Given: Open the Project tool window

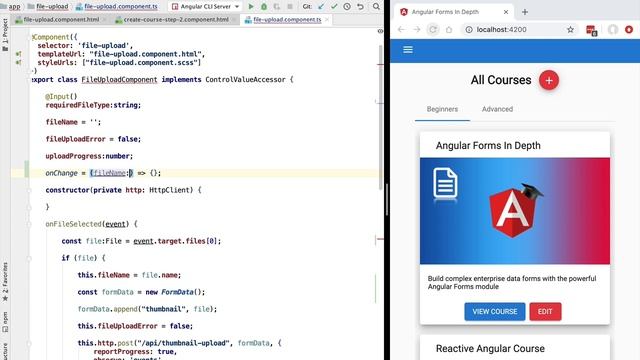Looking at the screenshot, I should (x=5, y=35).
